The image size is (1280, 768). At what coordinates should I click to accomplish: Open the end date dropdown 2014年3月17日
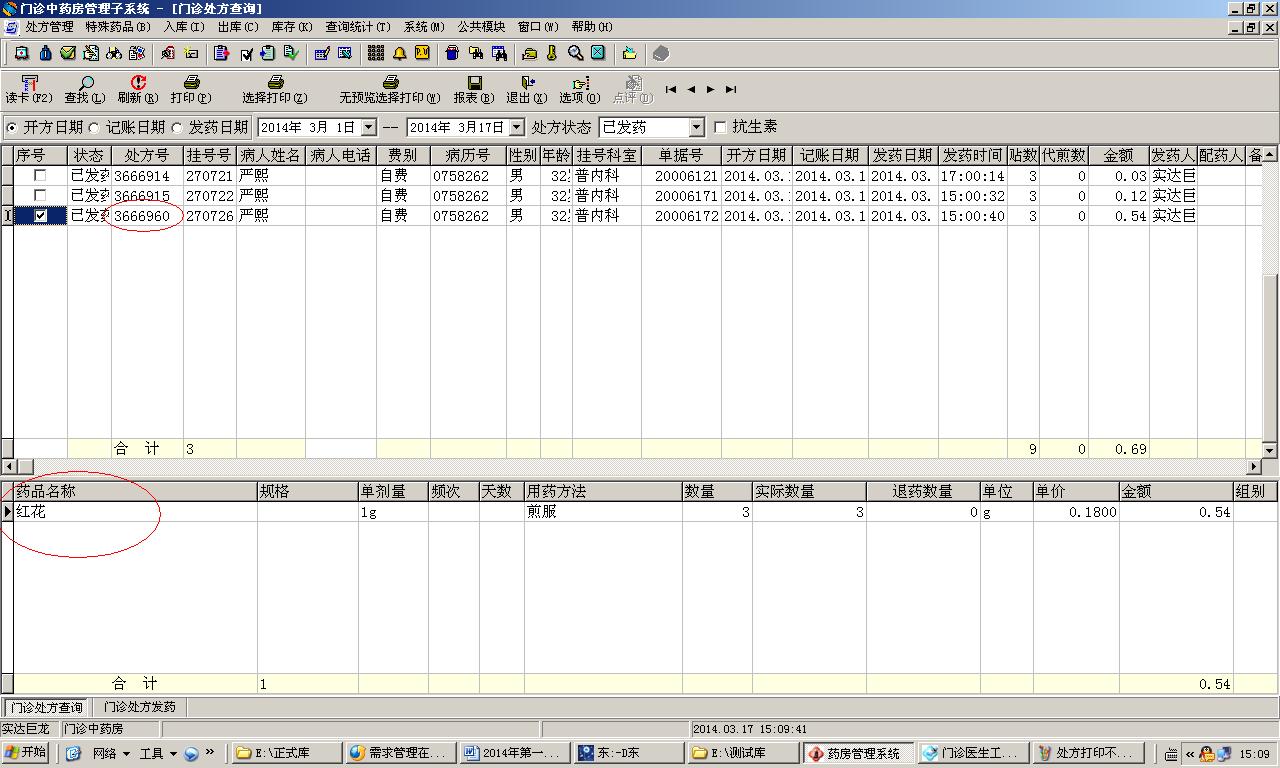coord(516,128)
